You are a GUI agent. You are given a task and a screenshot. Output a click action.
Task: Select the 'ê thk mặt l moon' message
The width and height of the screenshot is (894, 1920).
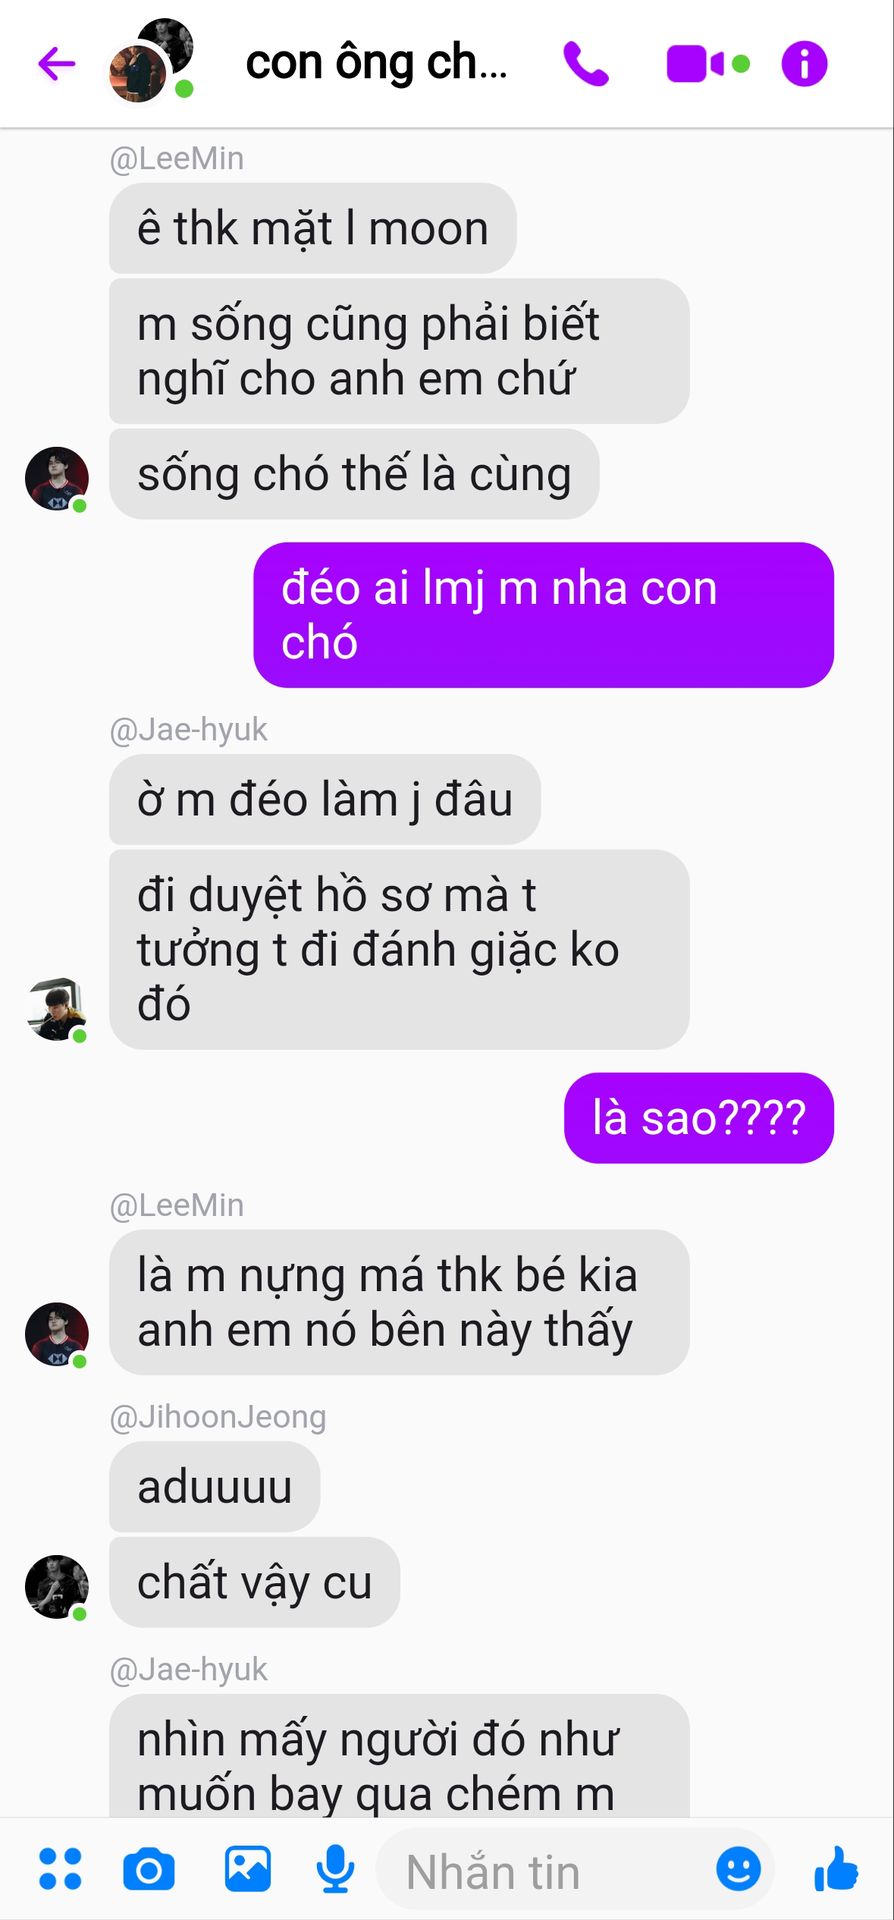tap(313, 228)
